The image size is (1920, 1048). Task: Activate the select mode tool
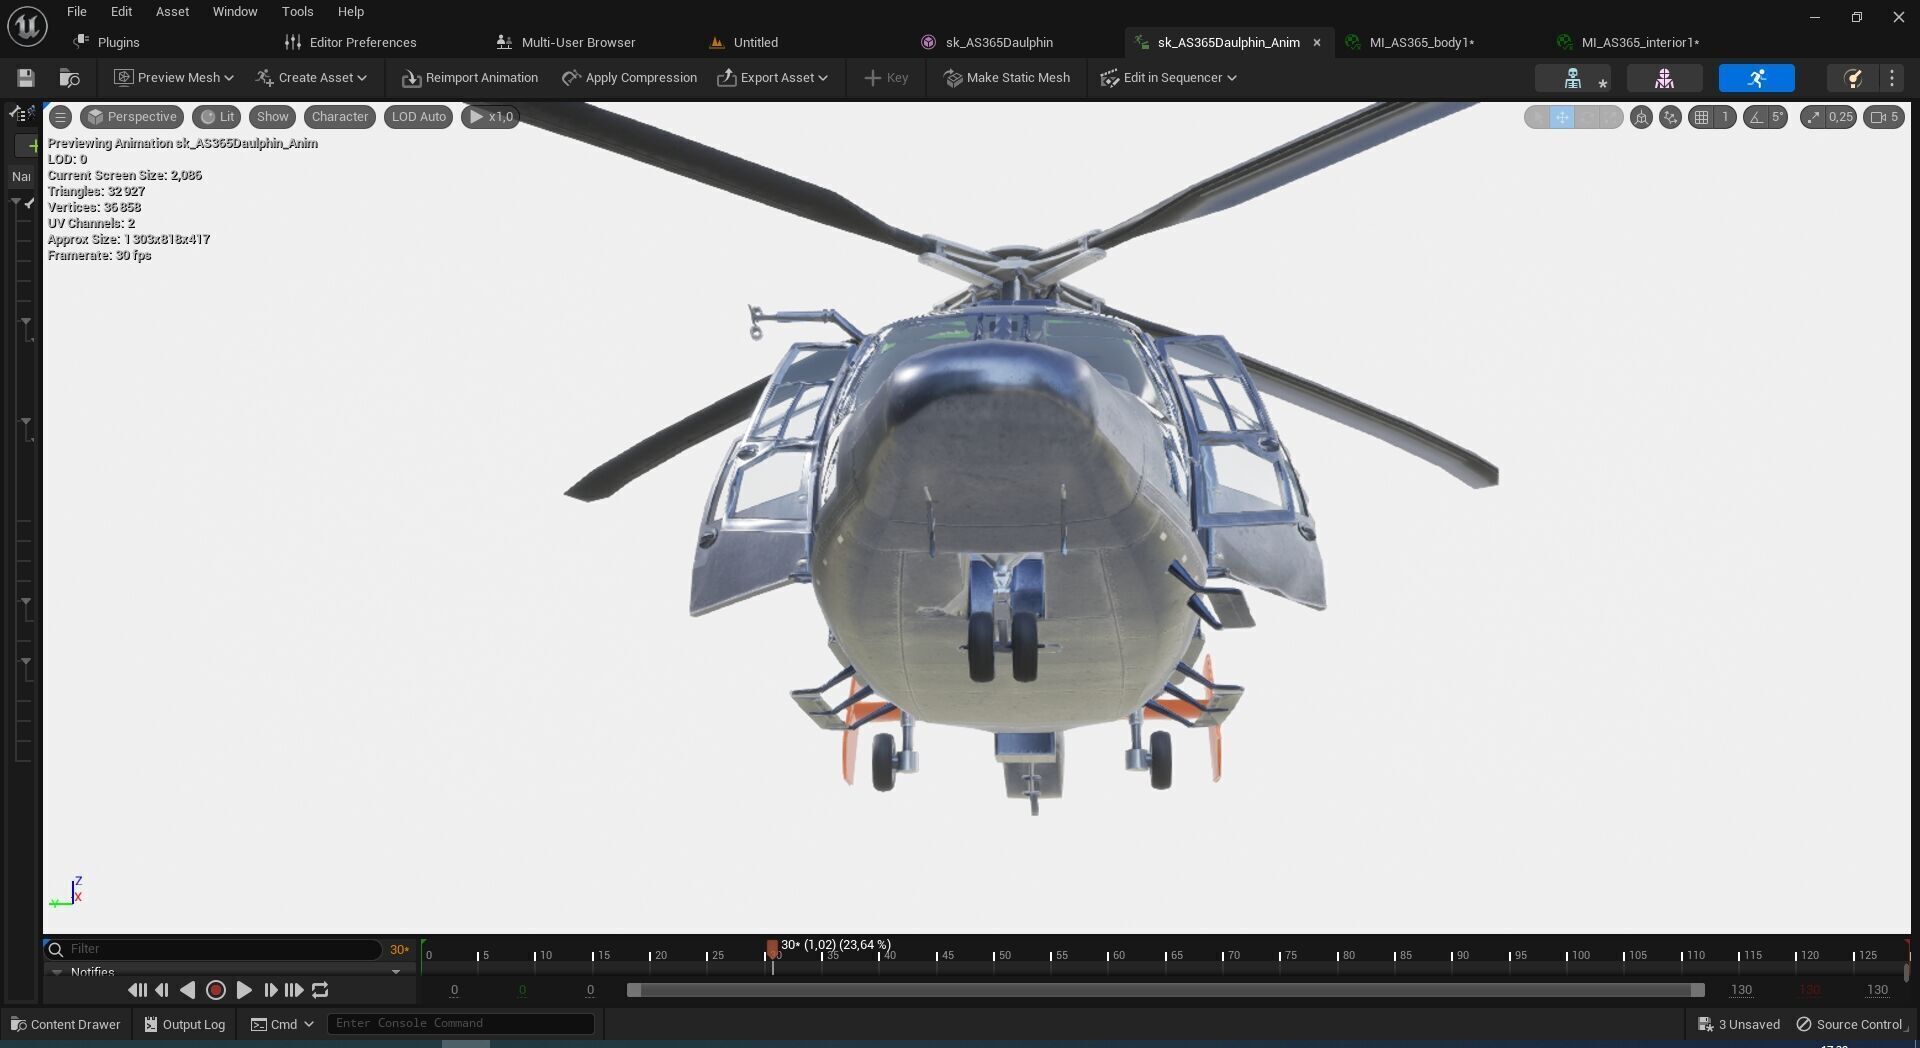pyautogui.click(x=1538, y=117)
